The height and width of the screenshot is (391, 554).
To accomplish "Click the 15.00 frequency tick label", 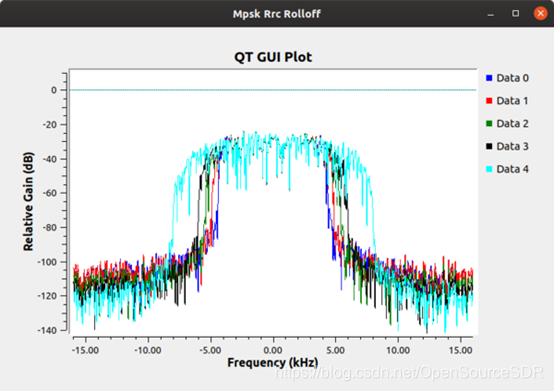I will coord(460,350).
